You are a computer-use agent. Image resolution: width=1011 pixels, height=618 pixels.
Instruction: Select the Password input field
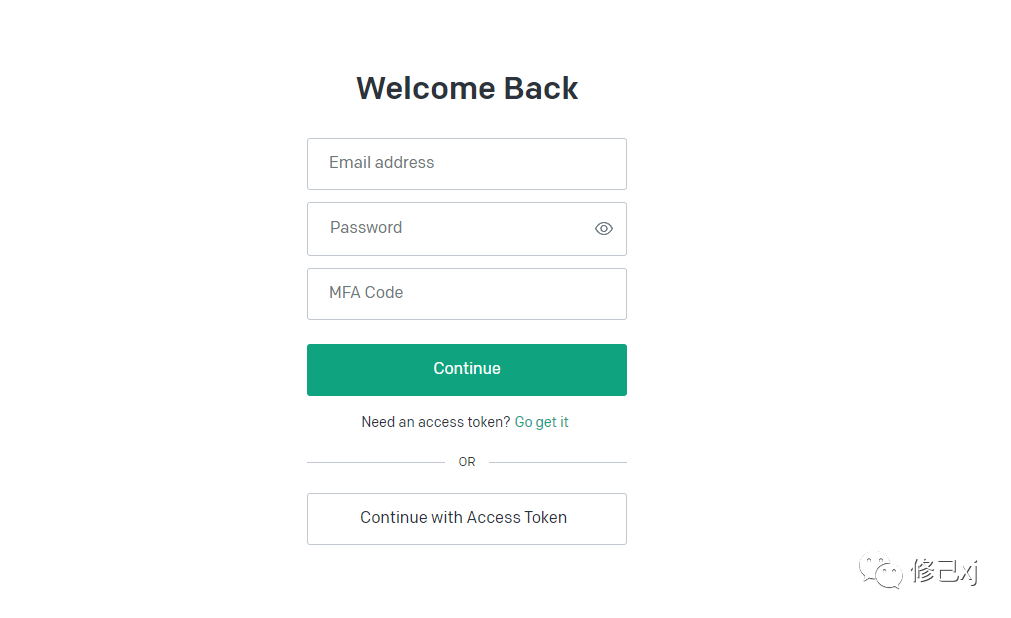click(x=467, y=229)
